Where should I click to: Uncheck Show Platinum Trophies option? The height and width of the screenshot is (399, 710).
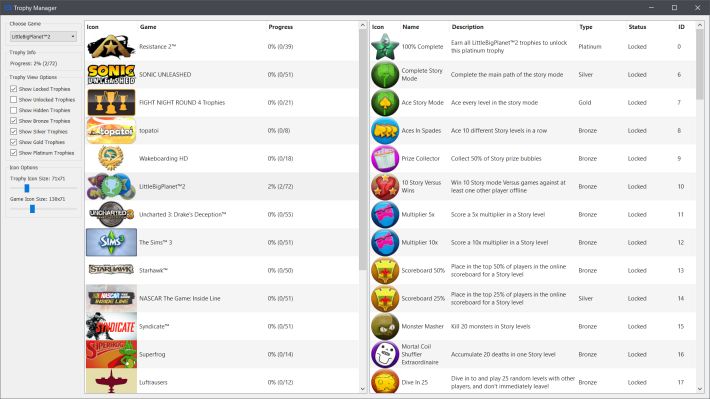[x=14, y=153]
